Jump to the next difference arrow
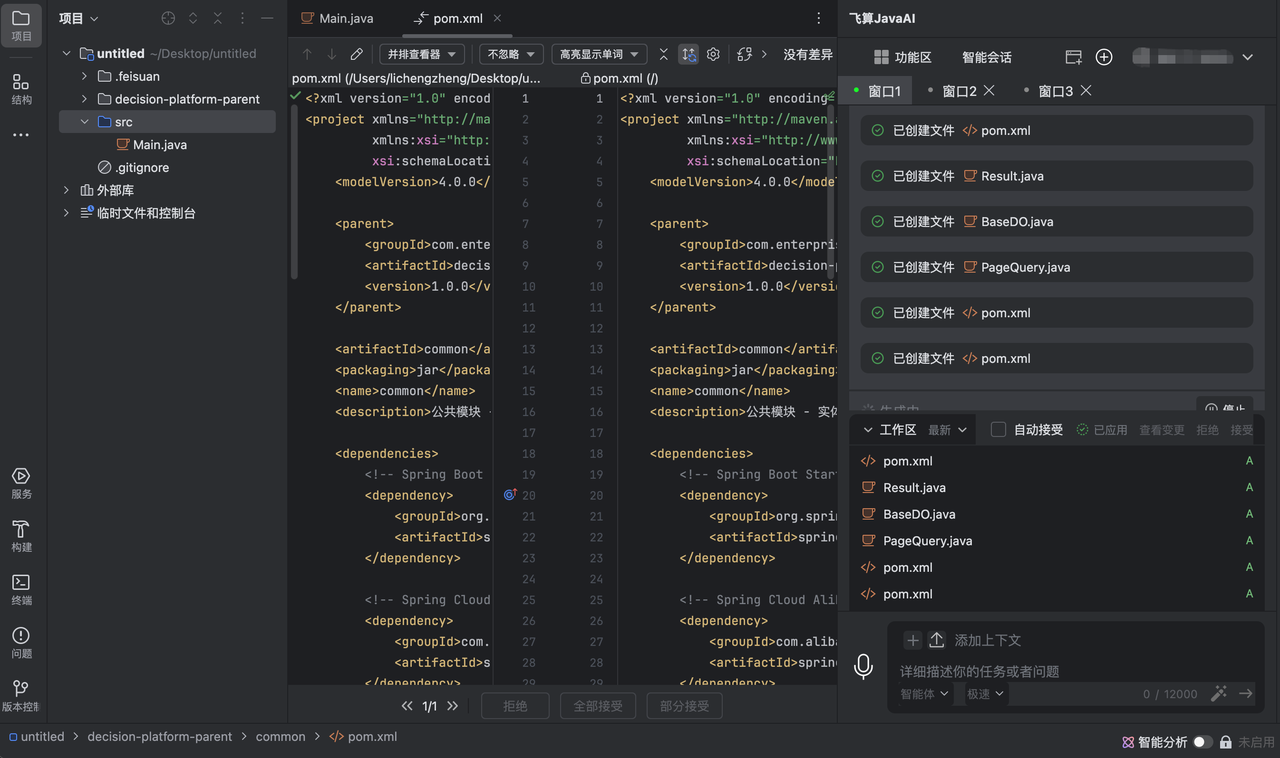Image resolution: width=1280 pixels, height=758 pixels. coord(332,54)
